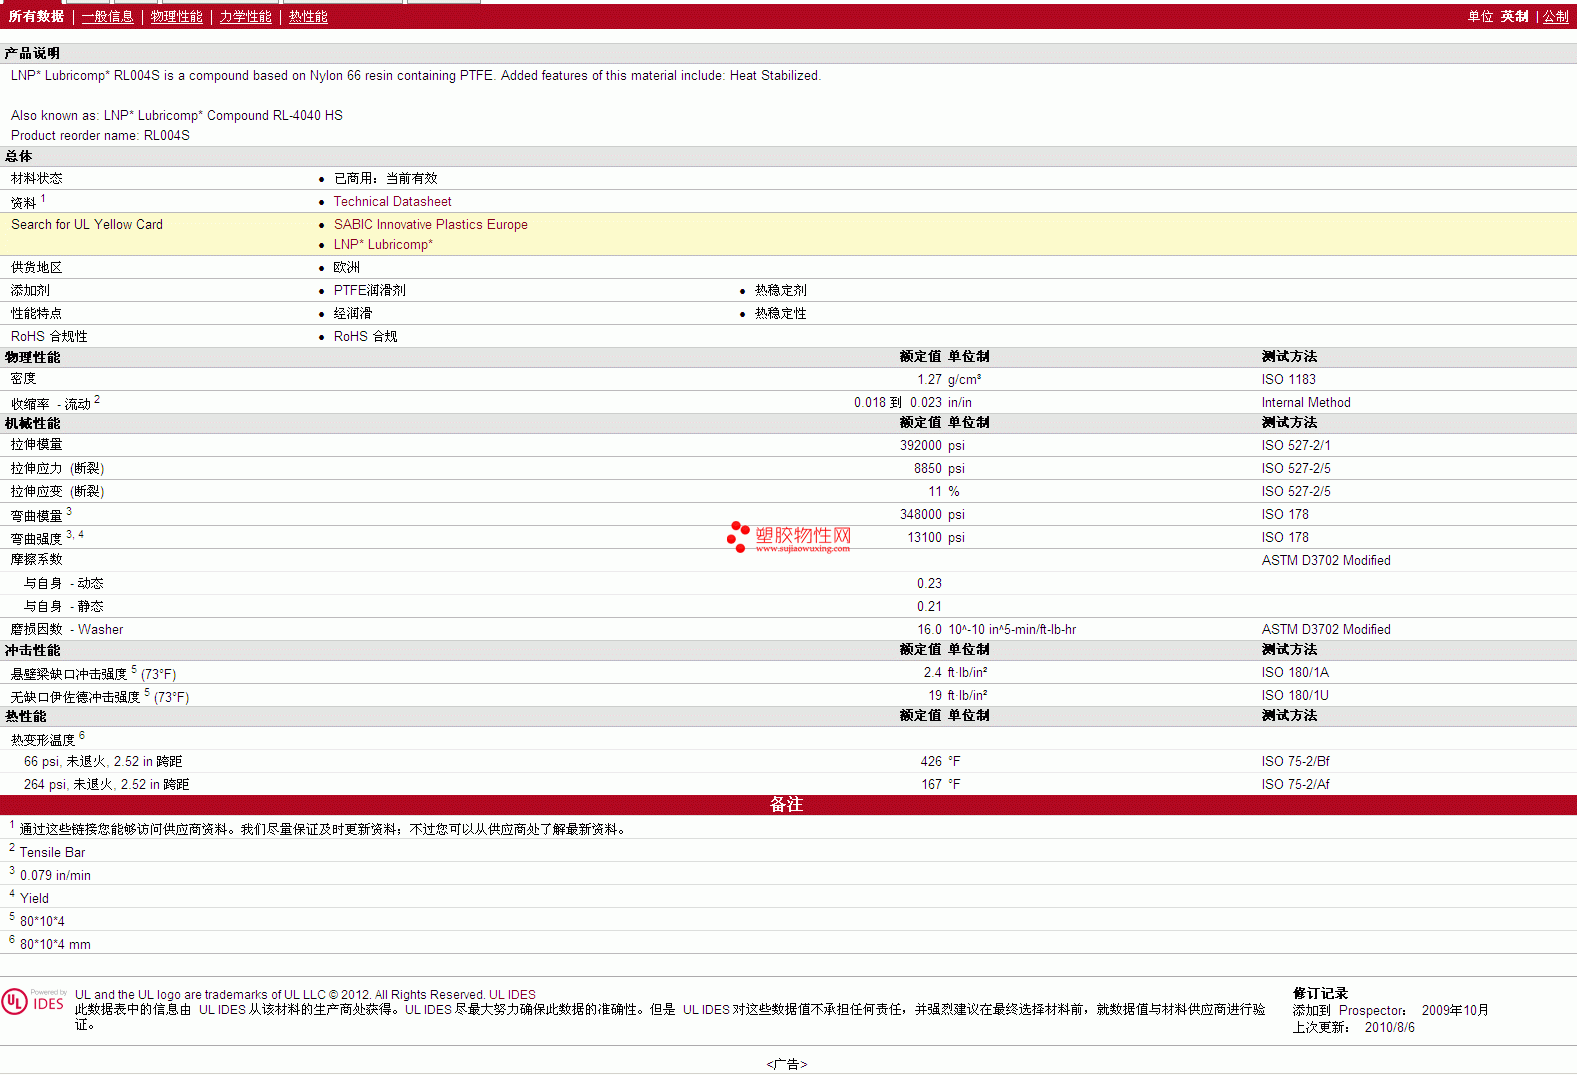
Task: Click the 总体 section header
Action: pos(18,156)
